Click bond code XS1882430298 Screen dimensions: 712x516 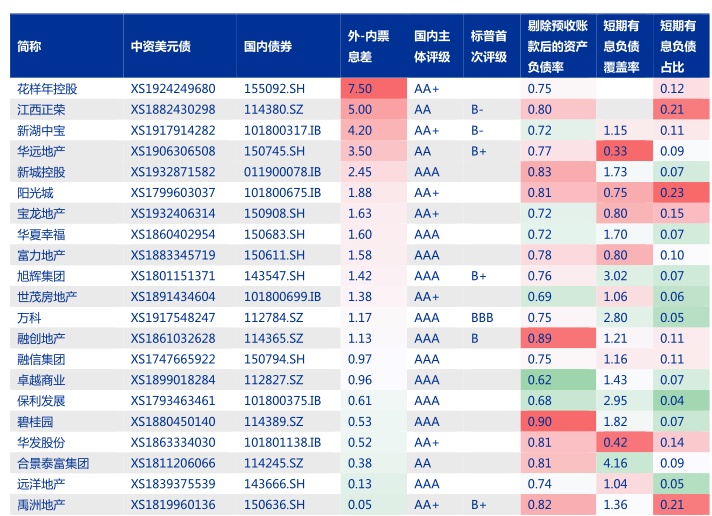pos(173,109)
